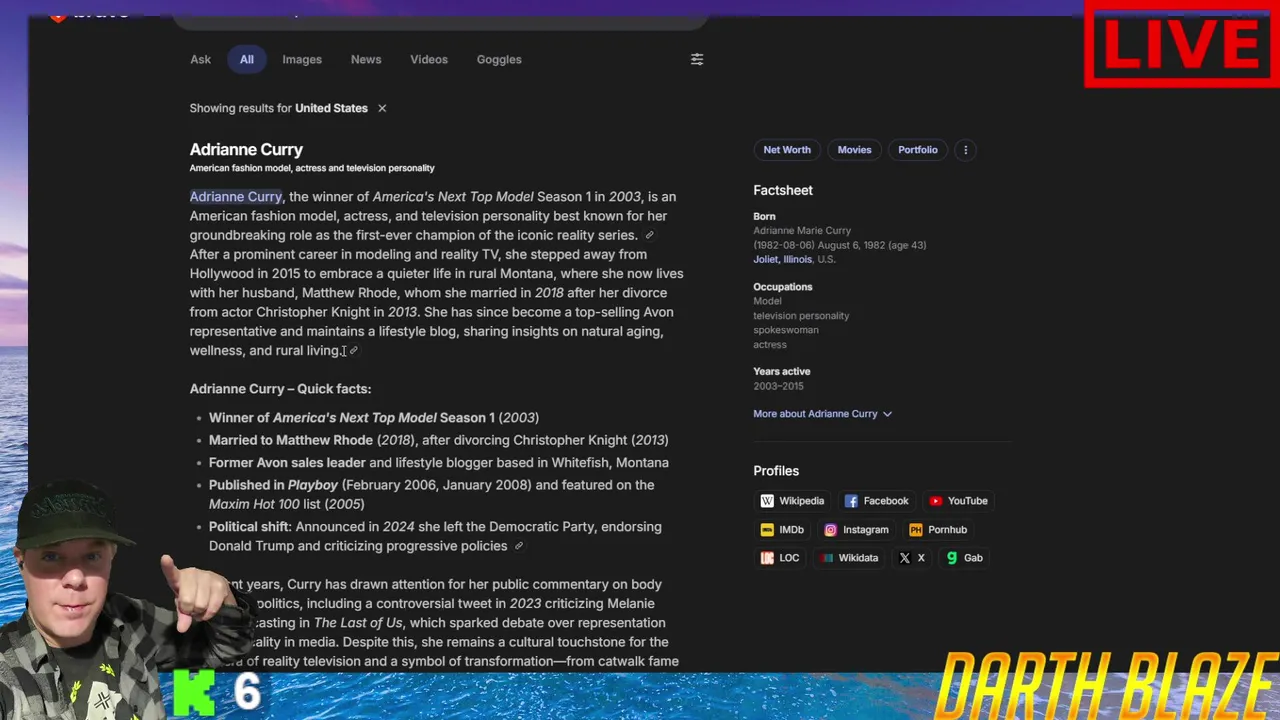This screenshot has width=1280, height=720.
Task: Dismiss the United States results filter
Action: tap(382, 108)
